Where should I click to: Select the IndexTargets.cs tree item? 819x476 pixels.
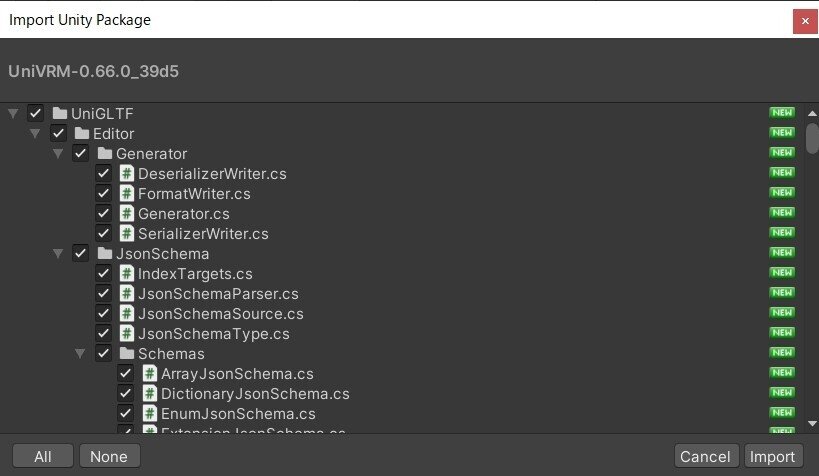[195, 273]
